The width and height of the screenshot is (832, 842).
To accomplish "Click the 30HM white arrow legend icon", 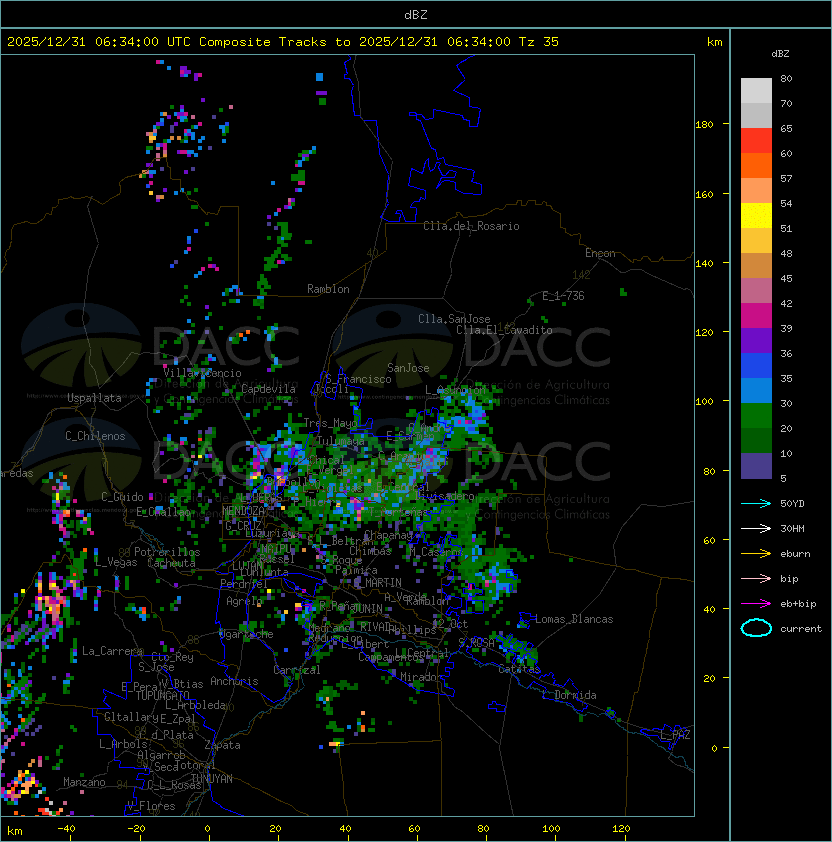I will [756, 528].
